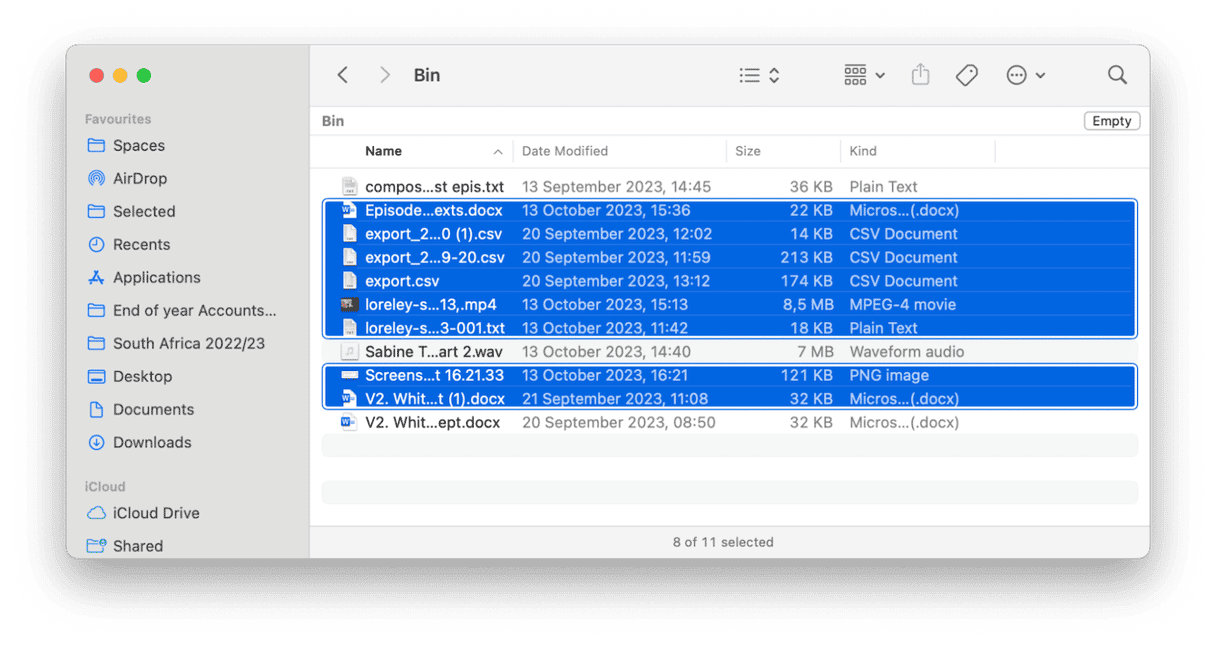
Task: Click the loreley mp4 movie thumbnail
Action: [349, 305]
